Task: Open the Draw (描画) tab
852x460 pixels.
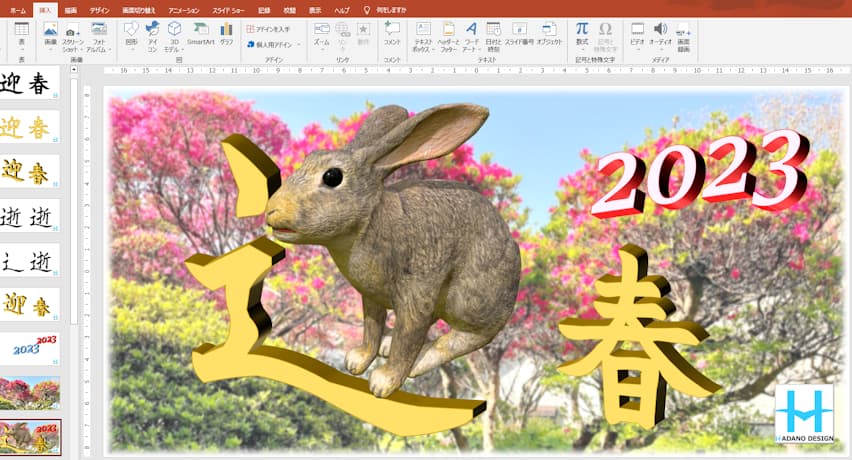Action: (70, 10)
